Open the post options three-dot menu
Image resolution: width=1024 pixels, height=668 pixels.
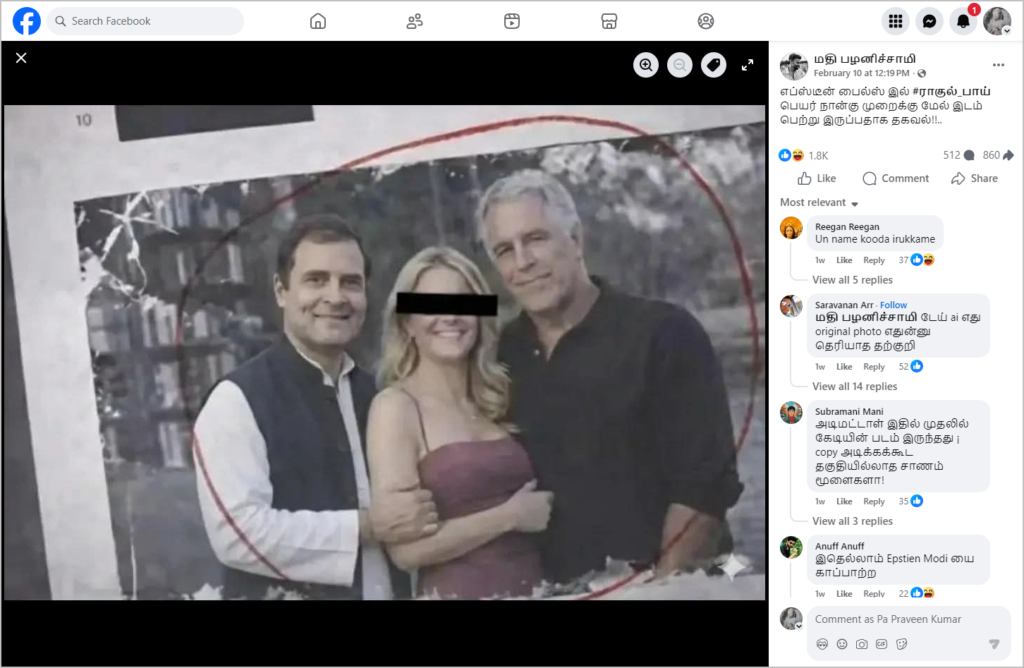tap(997, 65)
